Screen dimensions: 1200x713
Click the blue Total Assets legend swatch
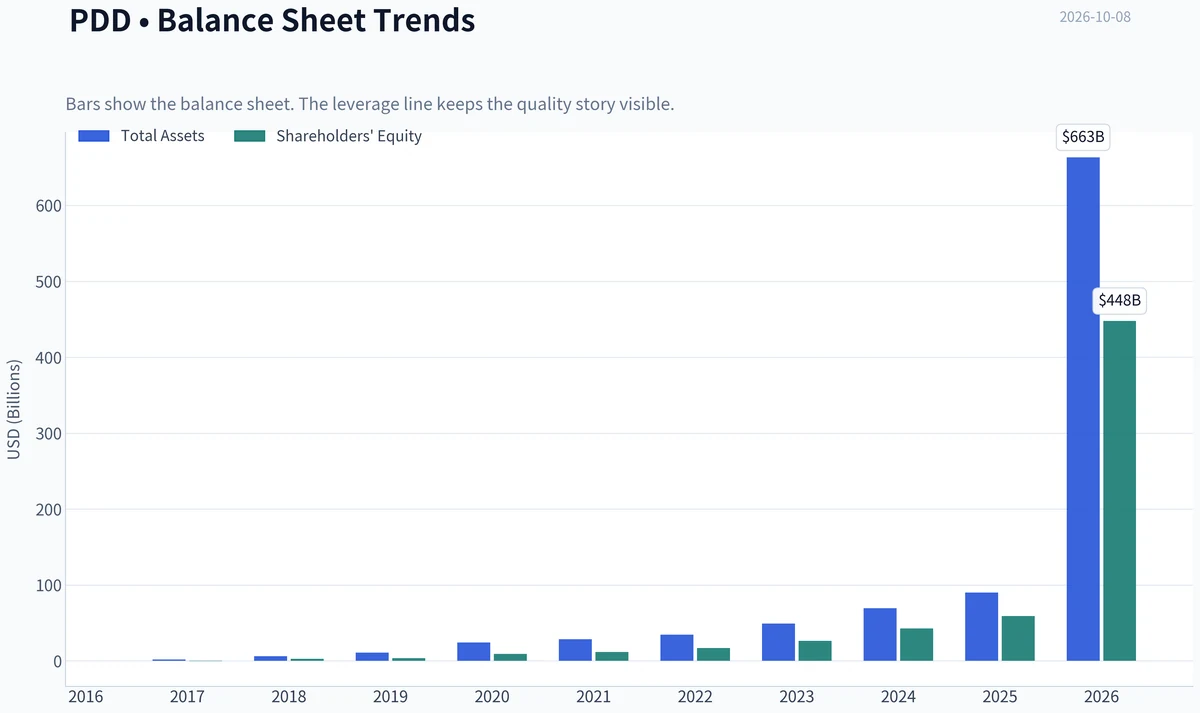pos(94,136)
